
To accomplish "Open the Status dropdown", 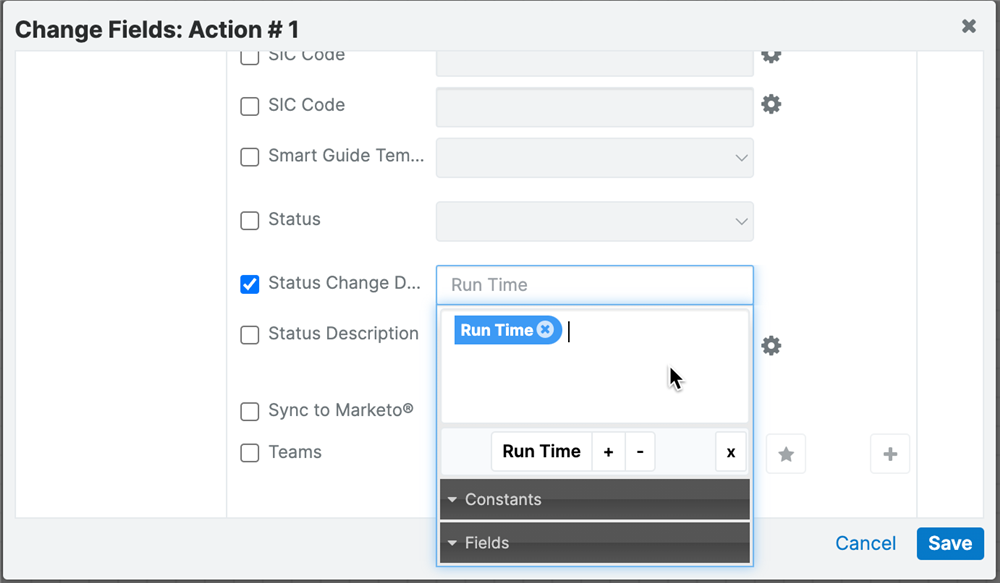I will point(594,221).
